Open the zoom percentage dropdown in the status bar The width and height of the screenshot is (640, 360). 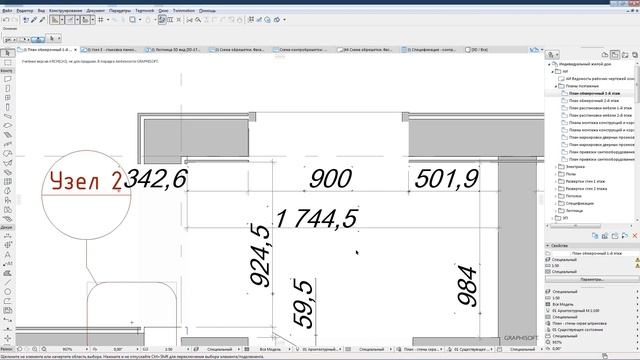point(87,349)
